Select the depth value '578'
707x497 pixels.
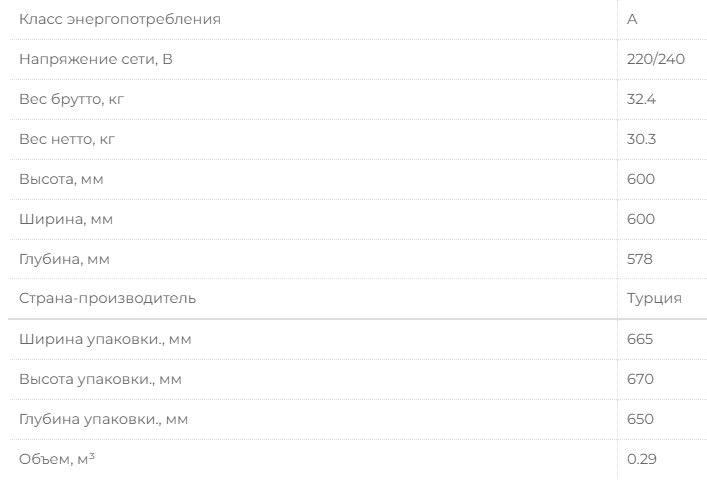[x=640, y=259]
